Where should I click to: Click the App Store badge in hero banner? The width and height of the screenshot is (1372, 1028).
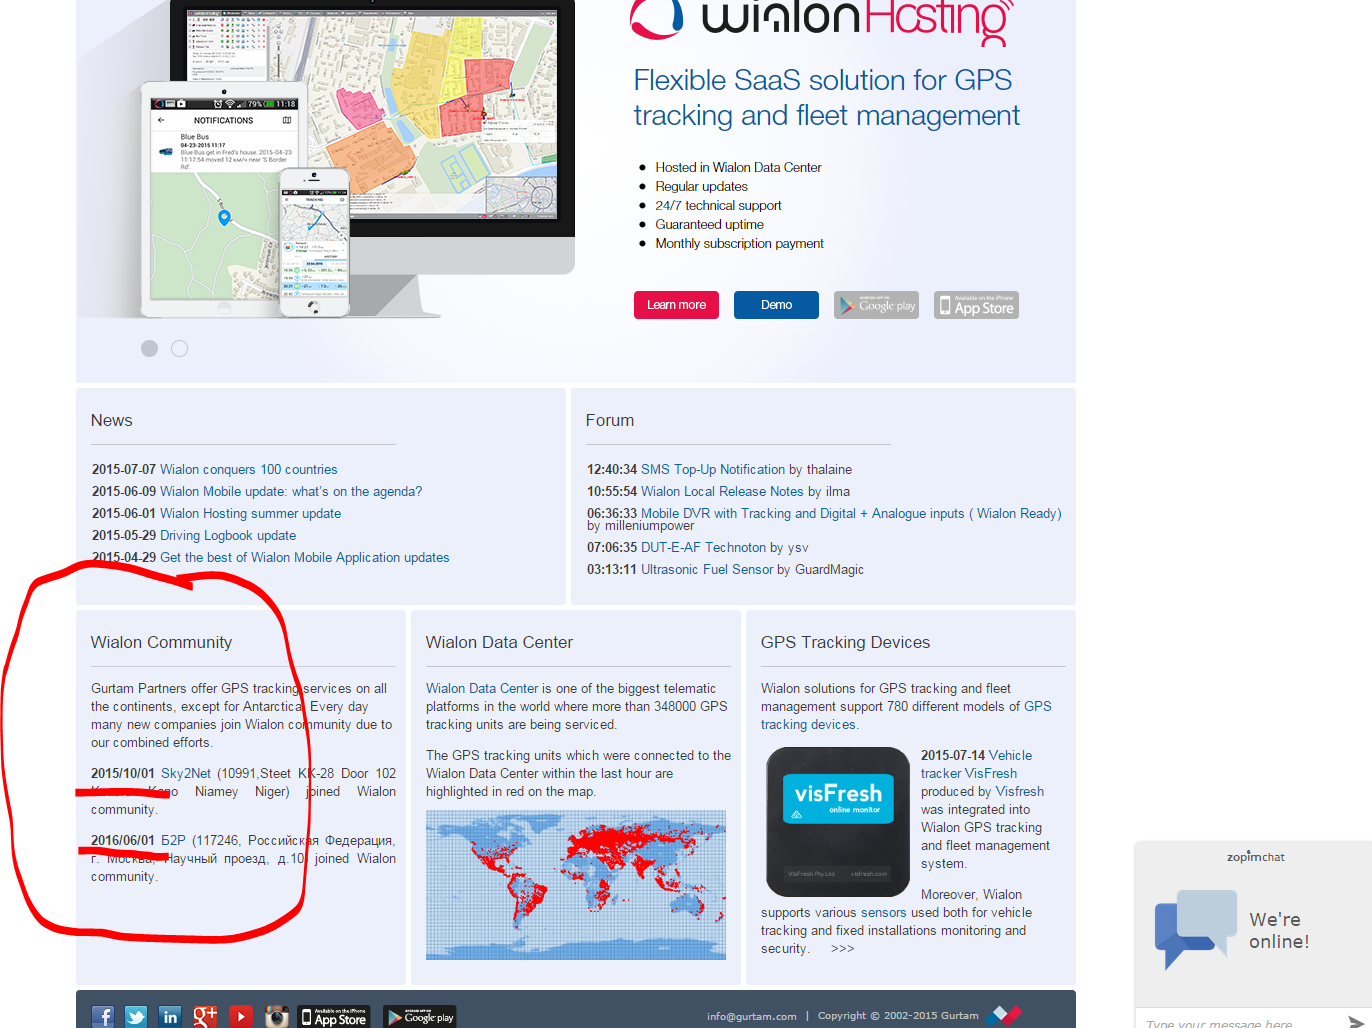[x=976, y=305]
